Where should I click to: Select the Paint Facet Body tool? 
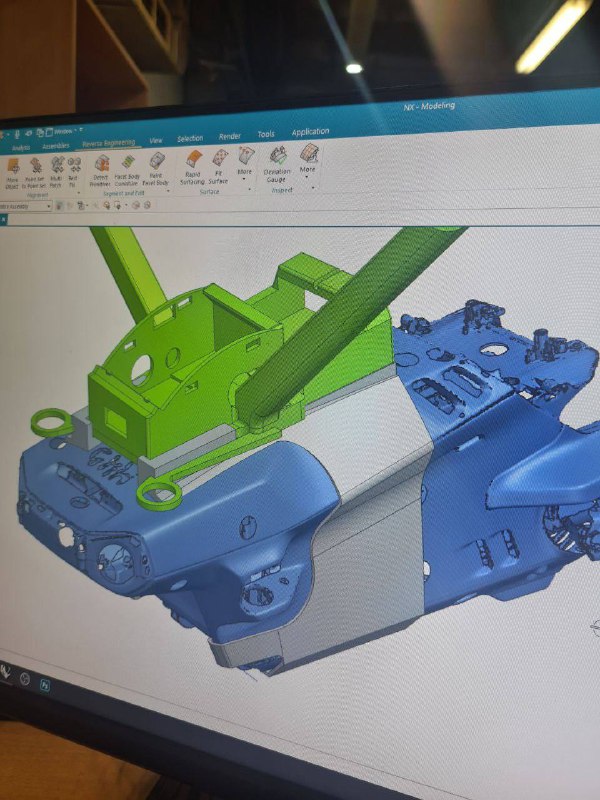pyautogui.click(x=156, y=169)
